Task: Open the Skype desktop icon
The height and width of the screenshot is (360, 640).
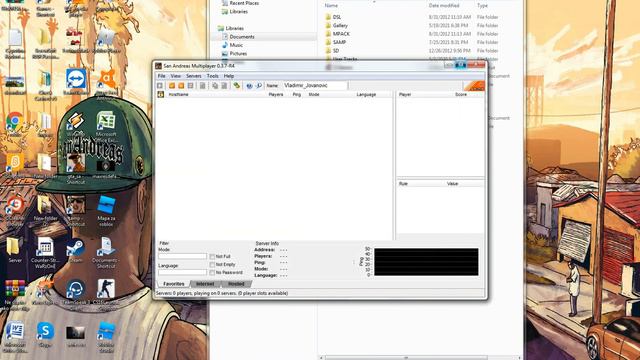Action: coord(45,331)
